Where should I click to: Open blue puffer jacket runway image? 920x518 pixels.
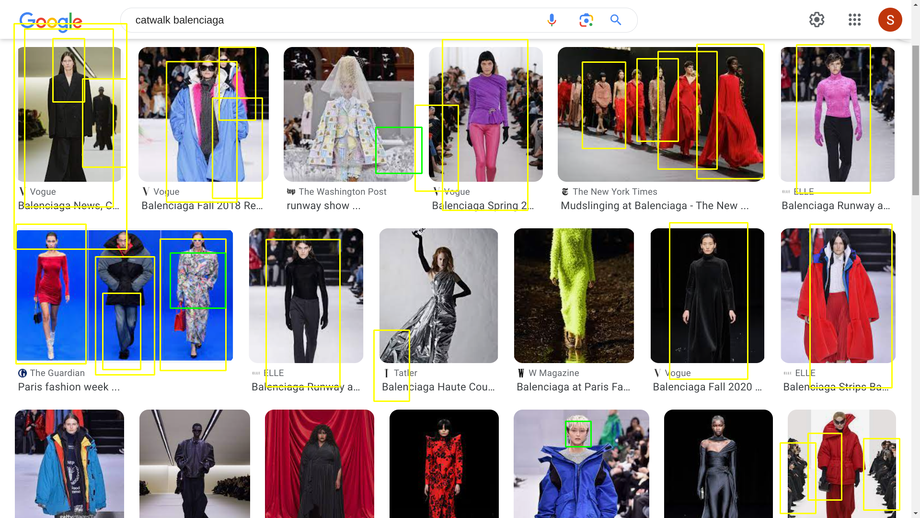[x=581, y=463]
